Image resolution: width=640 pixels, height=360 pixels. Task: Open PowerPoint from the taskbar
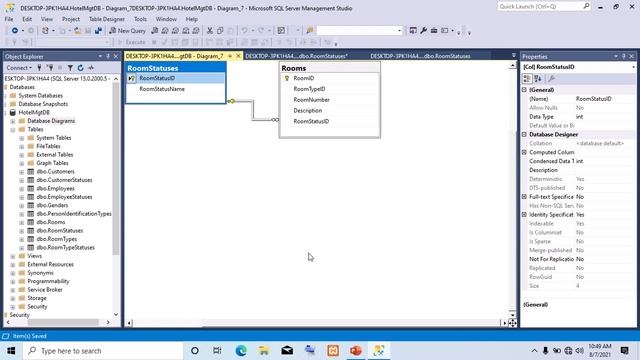(x=356, y=351)
